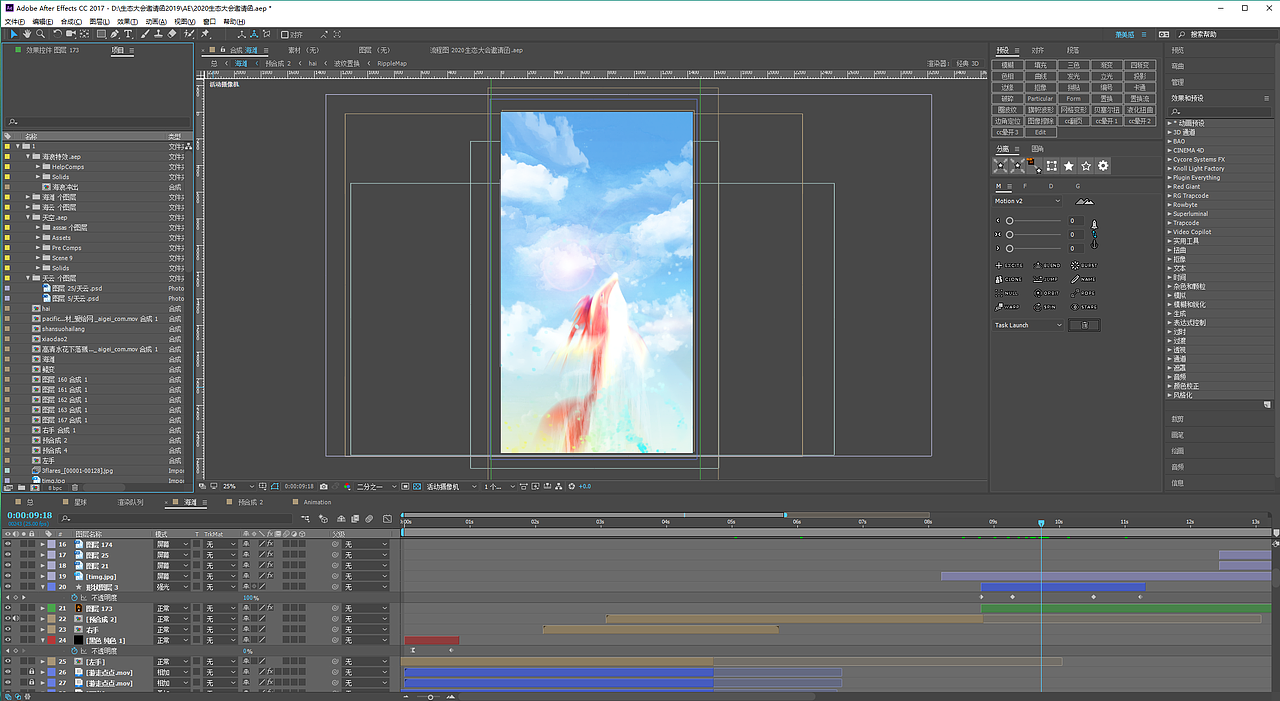
Task: Click the SPIN tool in Motion panel
Action: tap(1047, 307)
